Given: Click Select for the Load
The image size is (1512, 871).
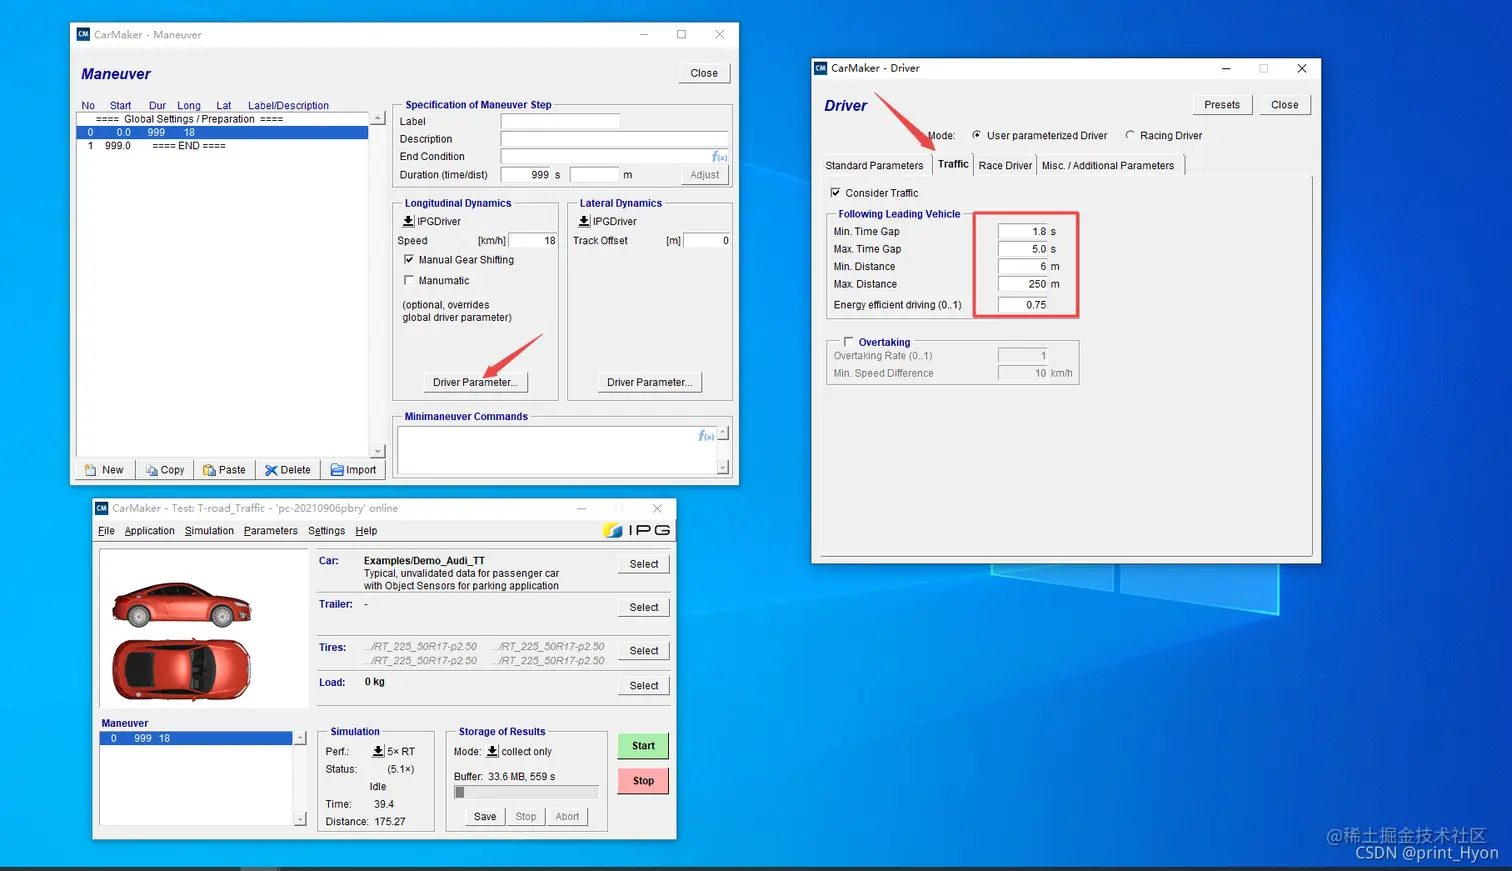Looking at the screenshot, I should 644,685.
